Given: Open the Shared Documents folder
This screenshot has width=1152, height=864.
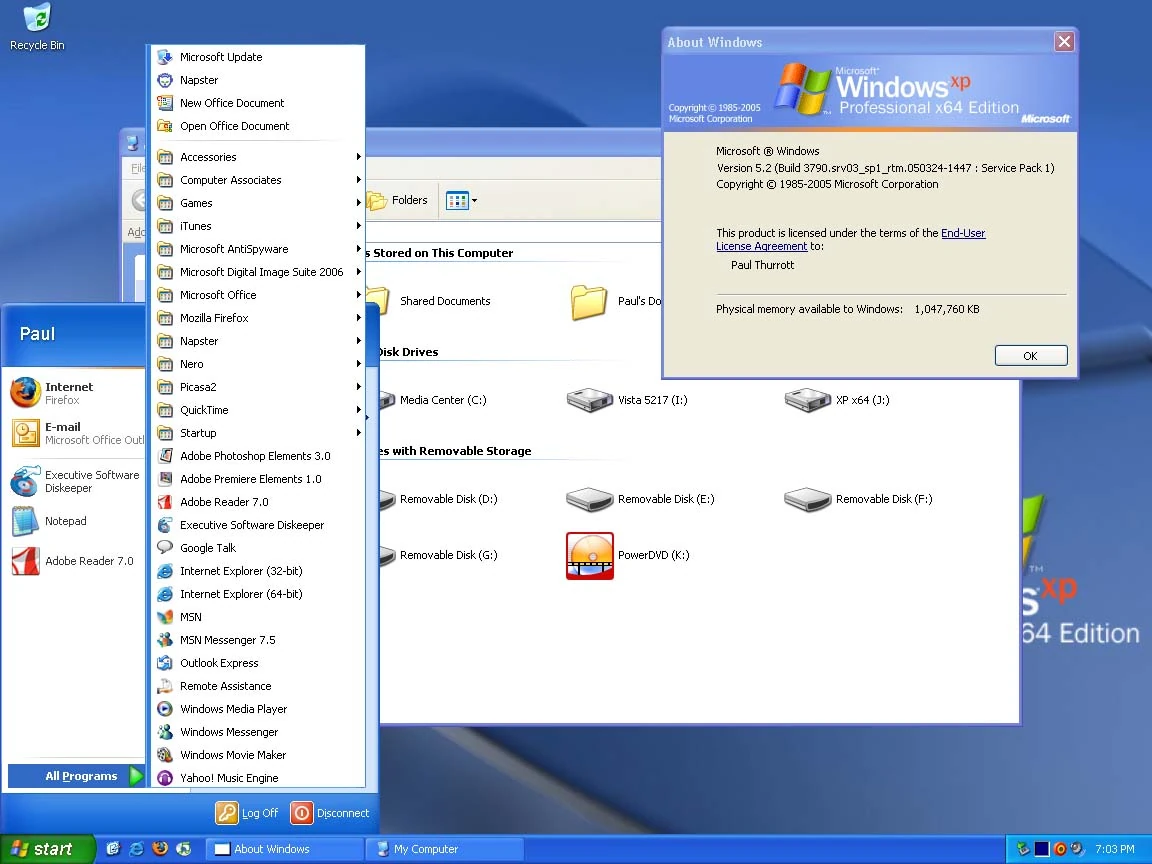Looking at the screenshot, I should point(444,301).
